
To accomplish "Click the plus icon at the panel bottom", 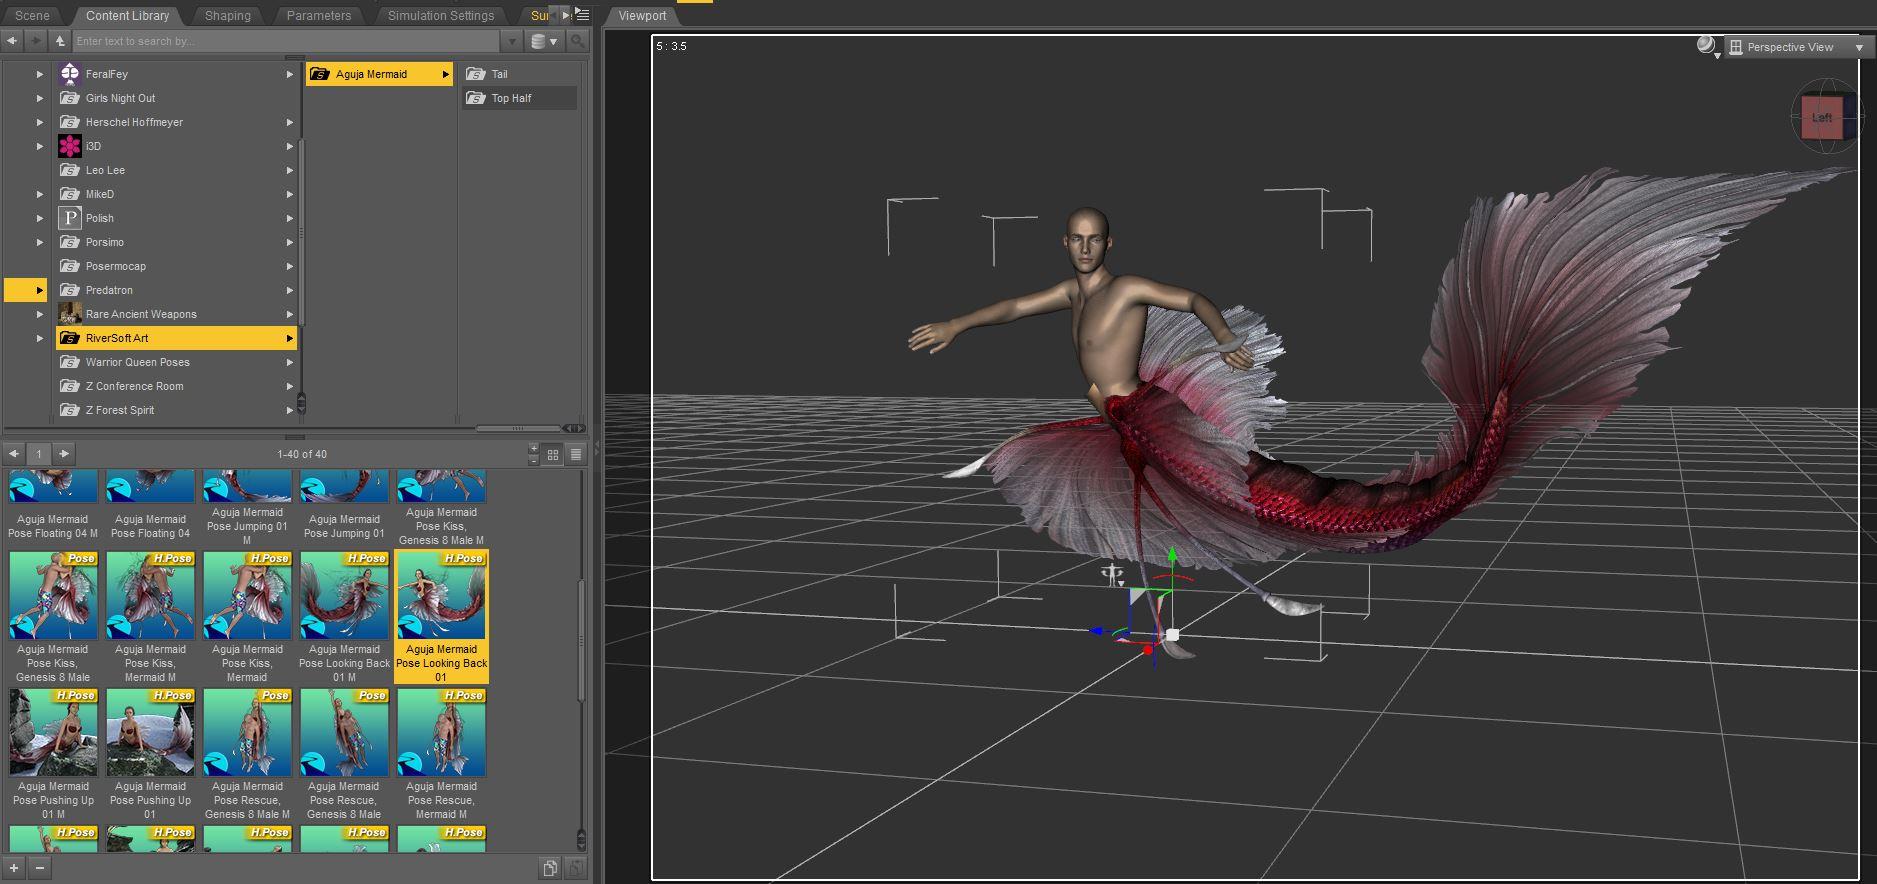I will click(x=14, y=868).
